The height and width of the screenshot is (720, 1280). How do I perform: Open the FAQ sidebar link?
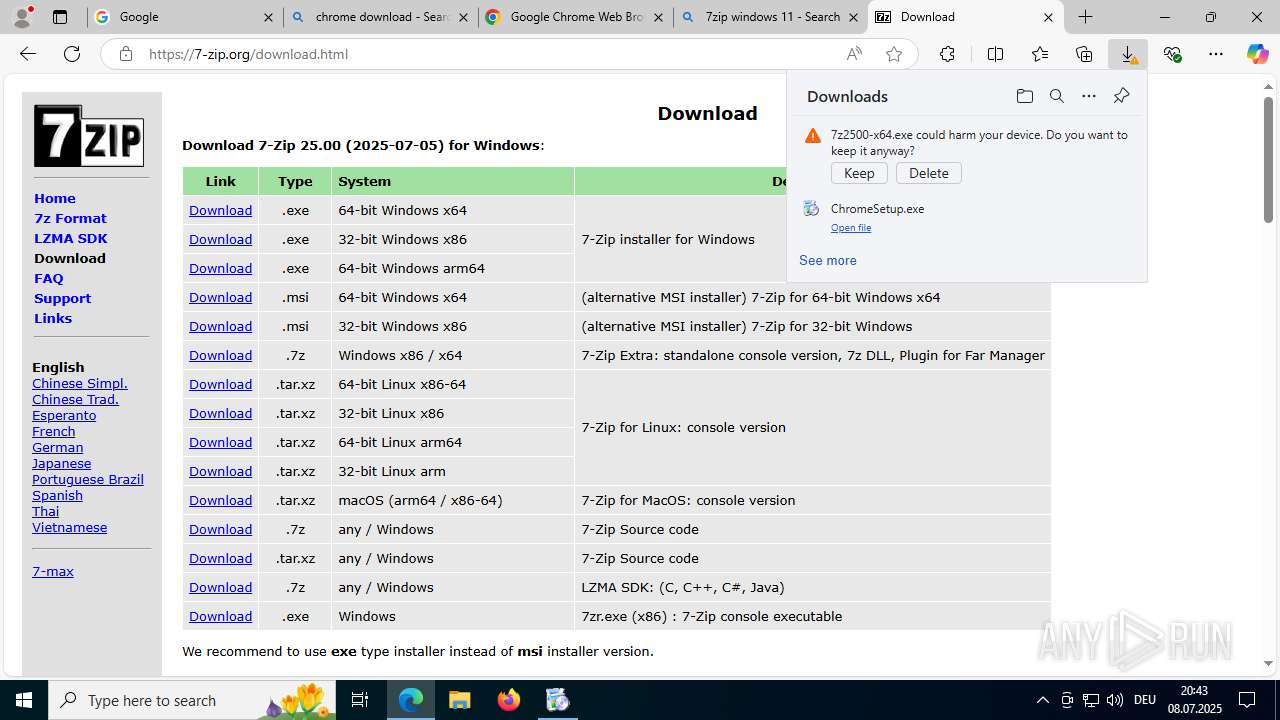point(48,278)
